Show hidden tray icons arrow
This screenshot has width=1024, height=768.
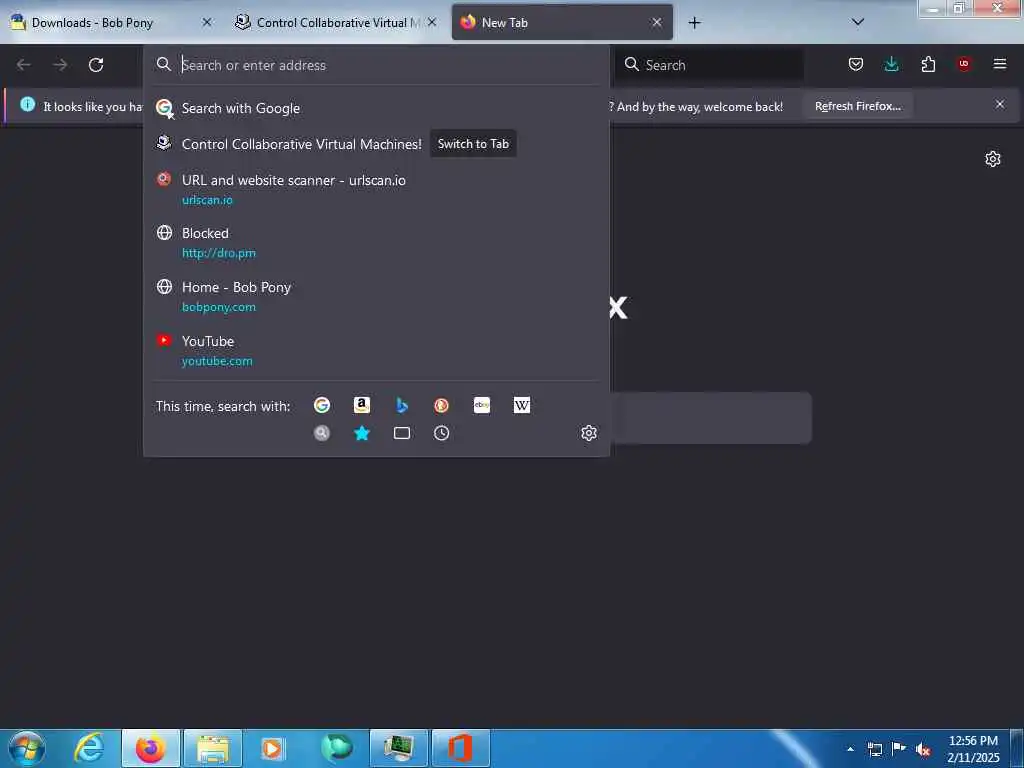(x=850, y=749)
